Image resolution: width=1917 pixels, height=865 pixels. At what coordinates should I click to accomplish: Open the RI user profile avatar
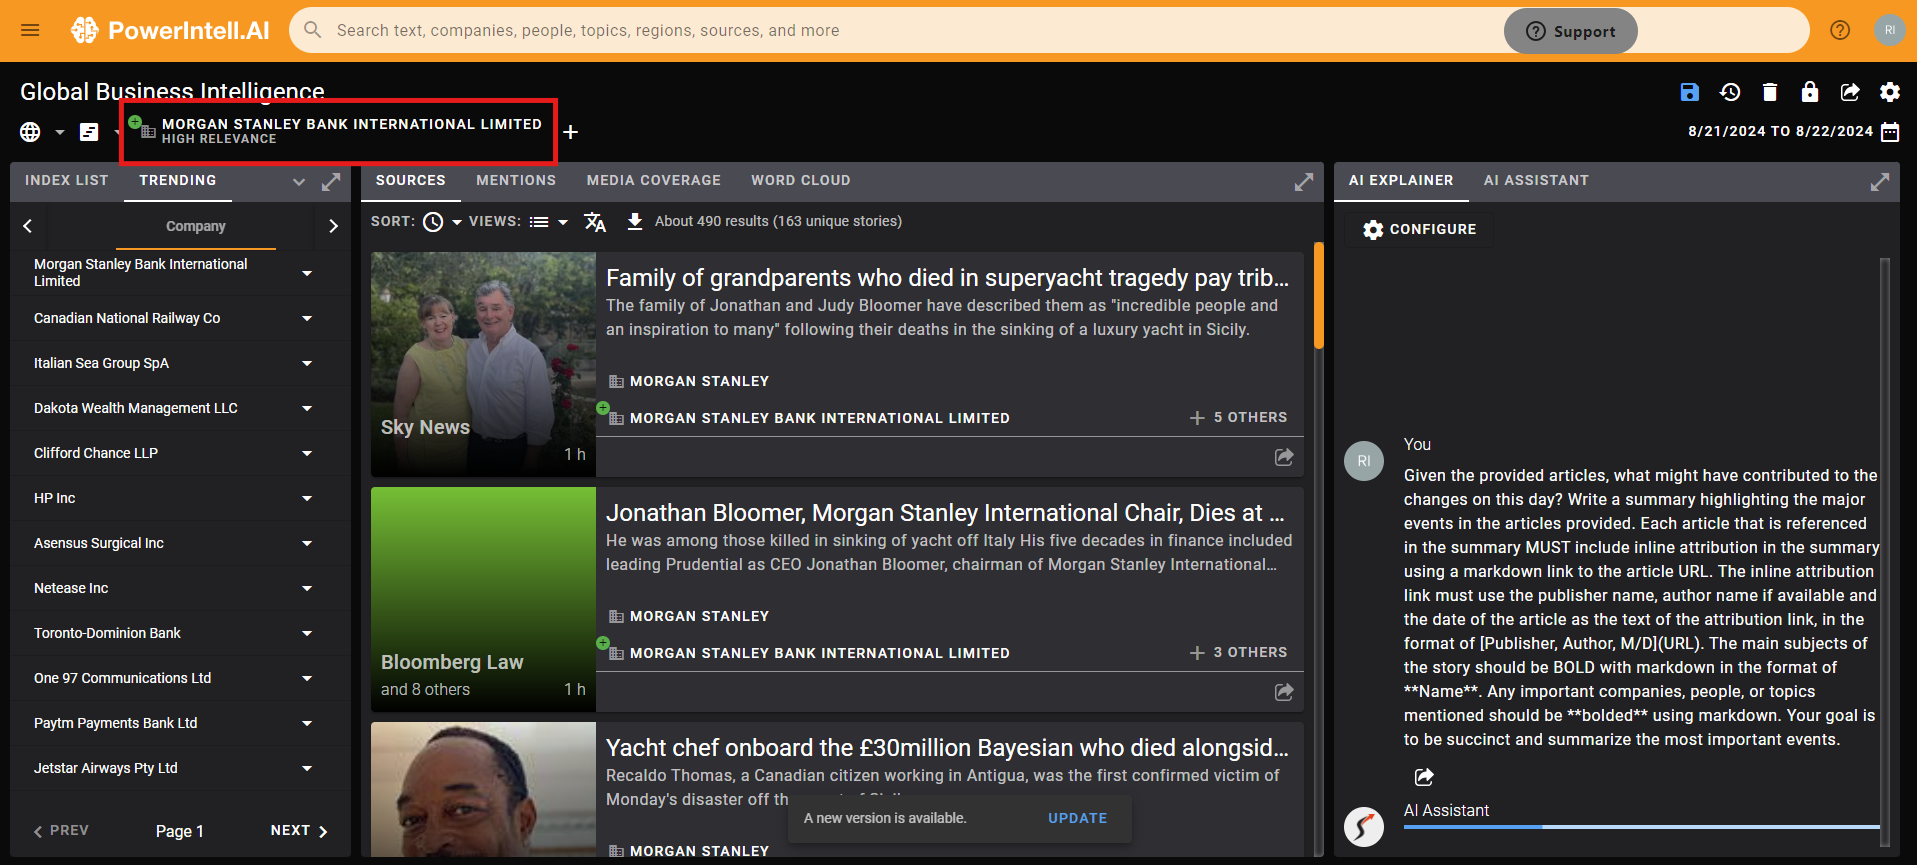[x=1889, y=30]
